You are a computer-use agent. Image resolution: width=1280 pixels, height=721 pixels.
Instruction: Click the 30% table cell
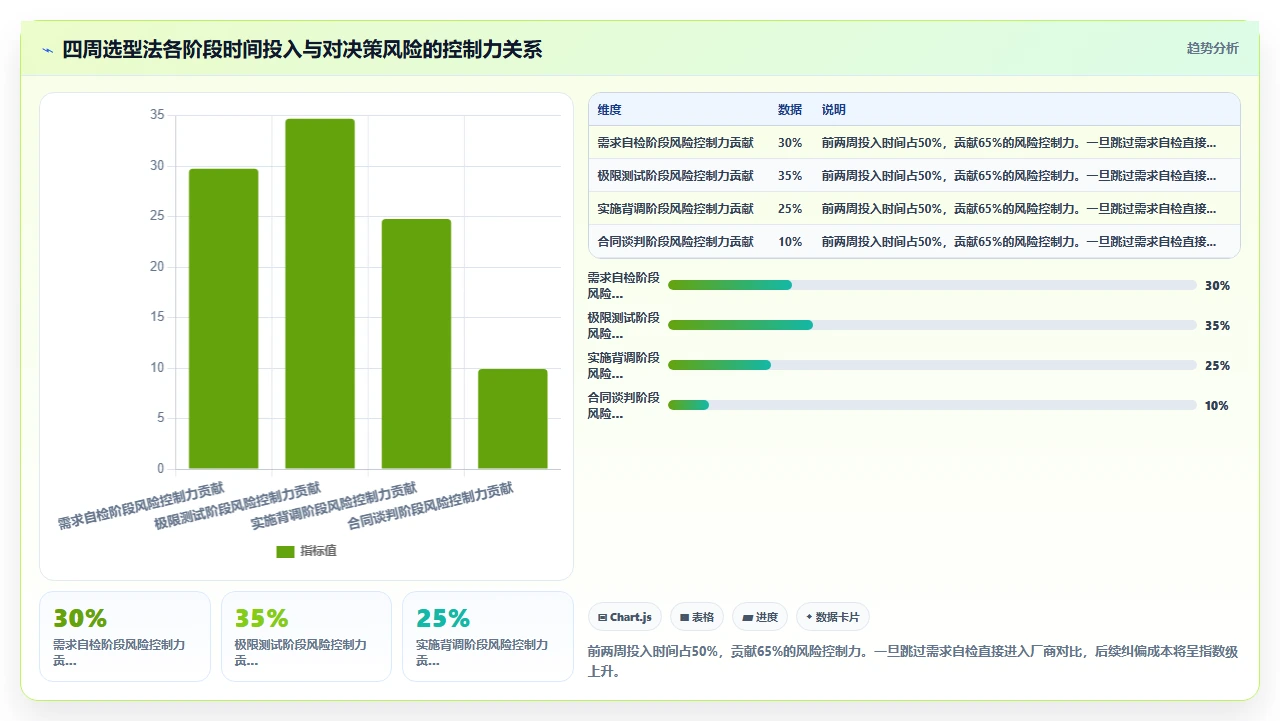tap(790, 142)
